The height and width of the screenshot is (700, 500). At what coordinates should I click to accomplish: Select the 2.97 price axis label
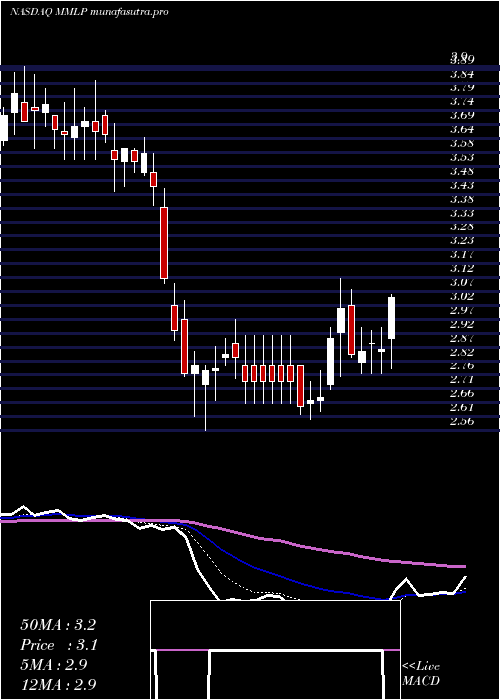pos(462,310)
